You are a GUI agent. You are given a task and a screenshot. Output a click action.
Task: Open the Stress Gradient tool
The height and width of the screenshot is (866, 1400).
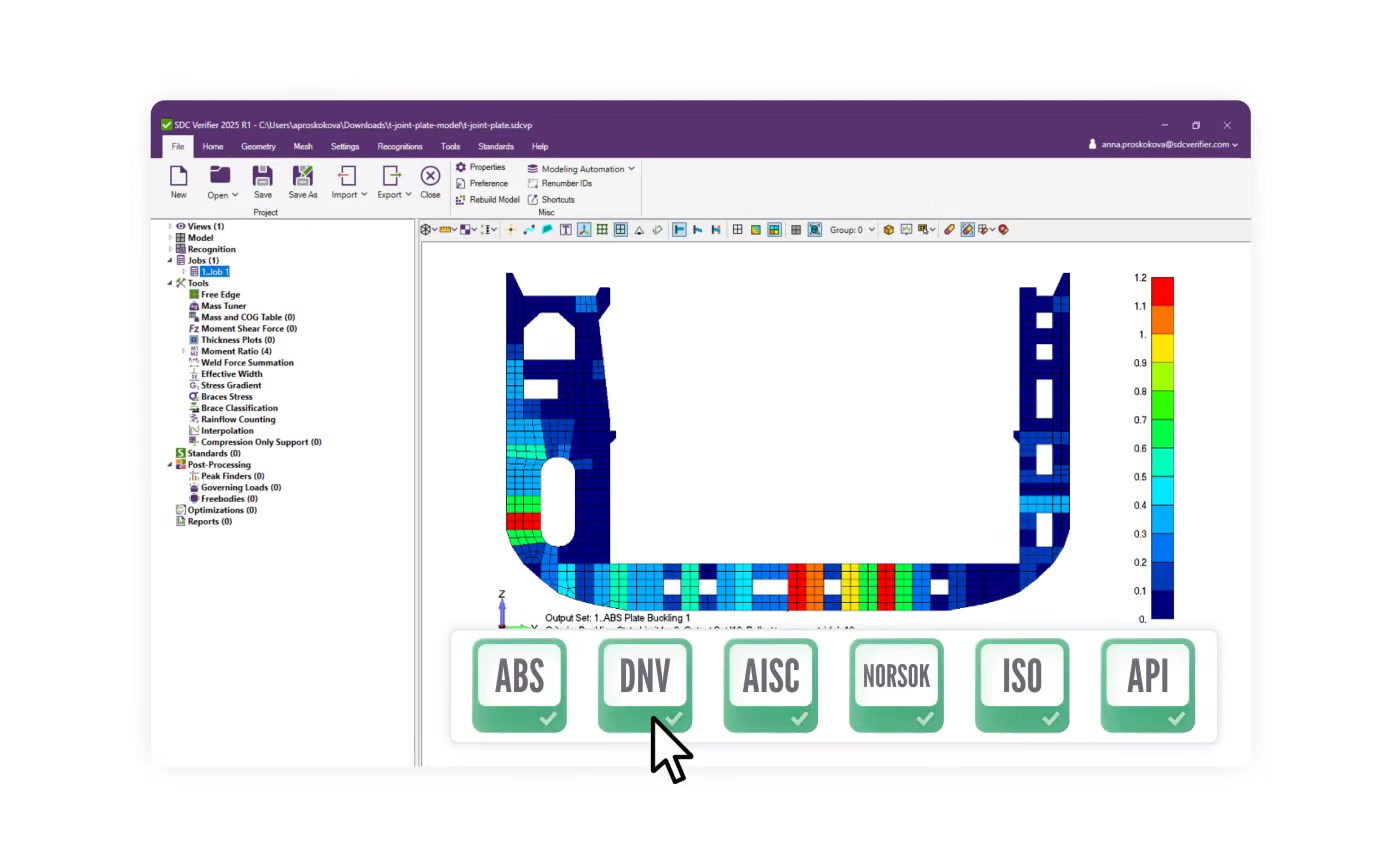(225, 385)
